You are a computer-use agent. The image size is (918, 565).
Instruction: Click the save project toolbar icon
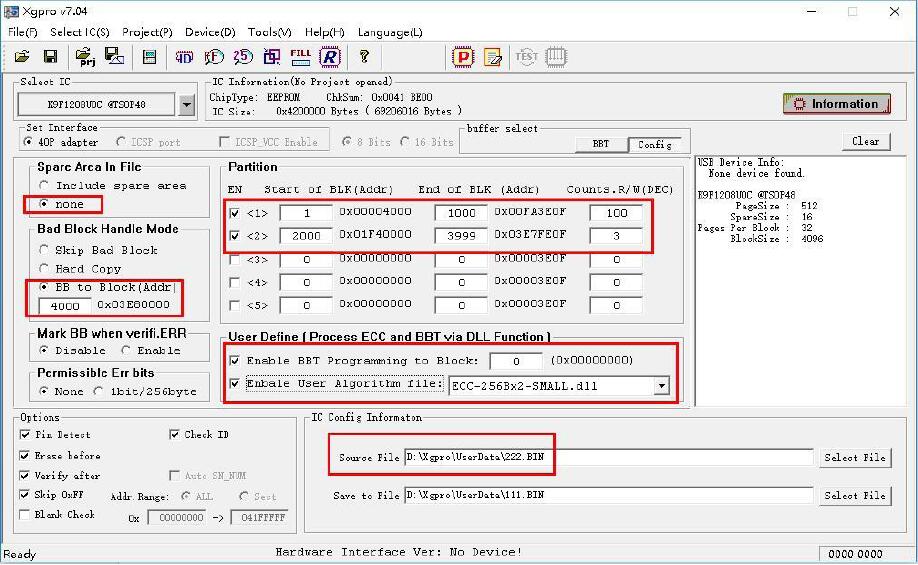click(114, 57)
